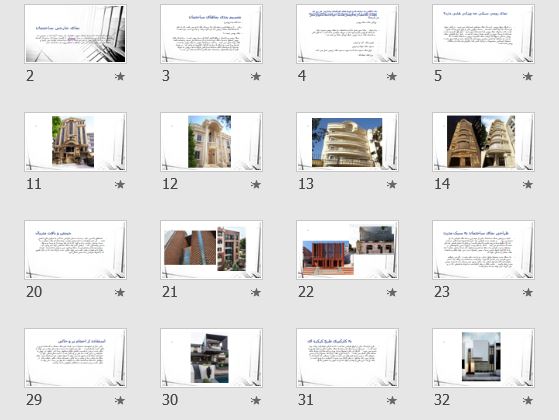
Task: Select slide 30 thumbnail
Action: point(211,358)
